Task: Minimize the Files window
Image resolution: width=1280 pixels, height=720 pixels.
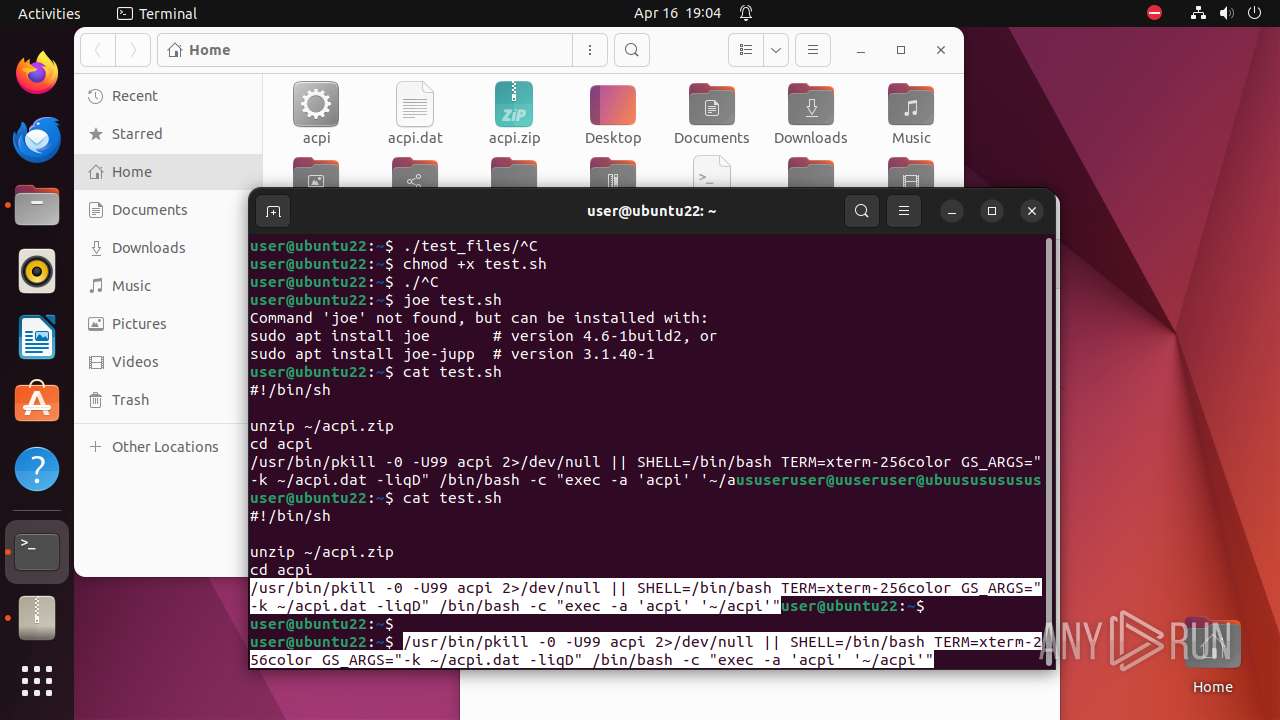Action: tap(860, 50)
